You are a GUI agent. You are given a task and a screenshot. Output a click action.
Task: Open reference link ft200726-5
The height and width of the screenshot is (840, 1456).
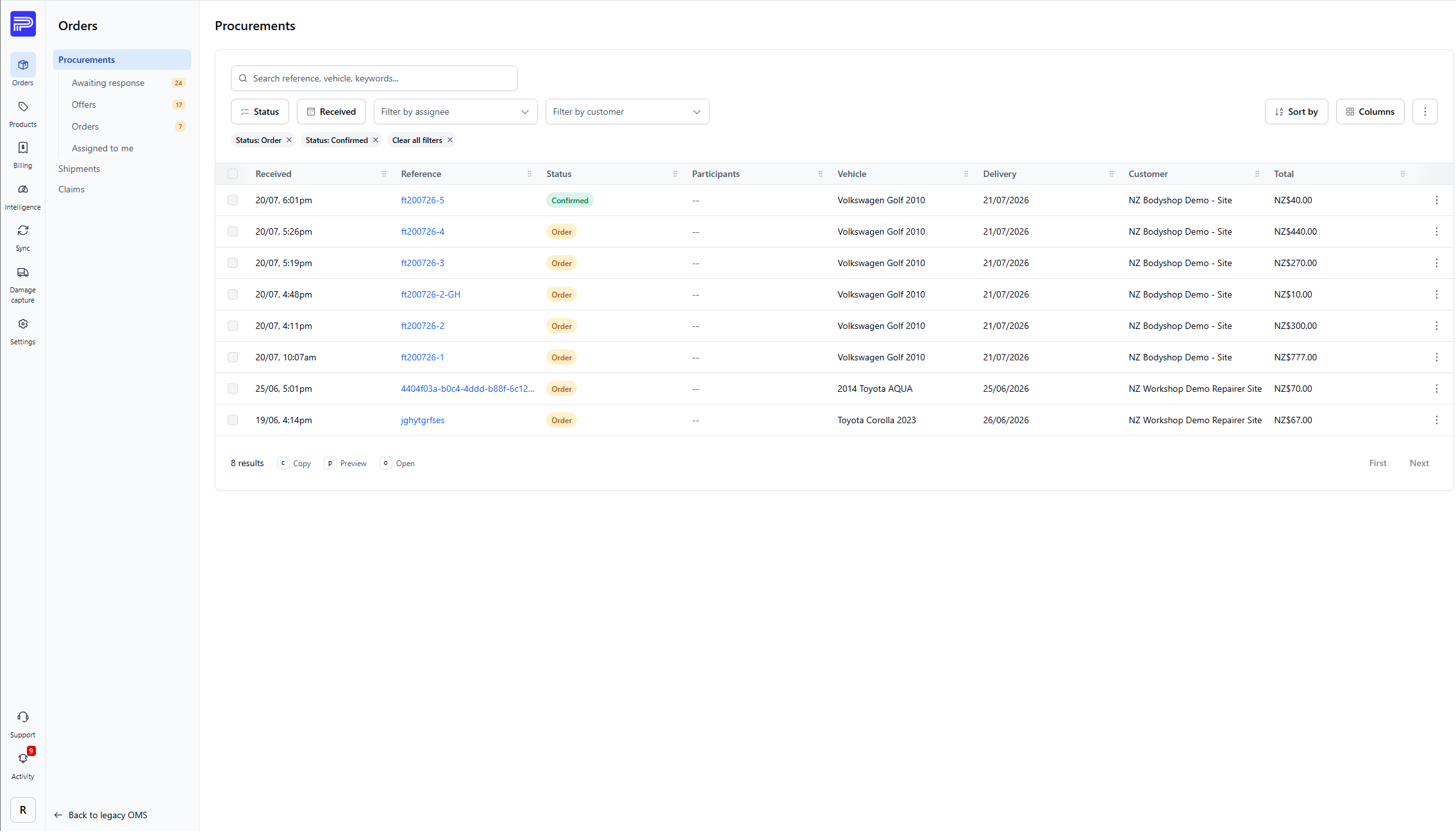click(x=422, y=200)
